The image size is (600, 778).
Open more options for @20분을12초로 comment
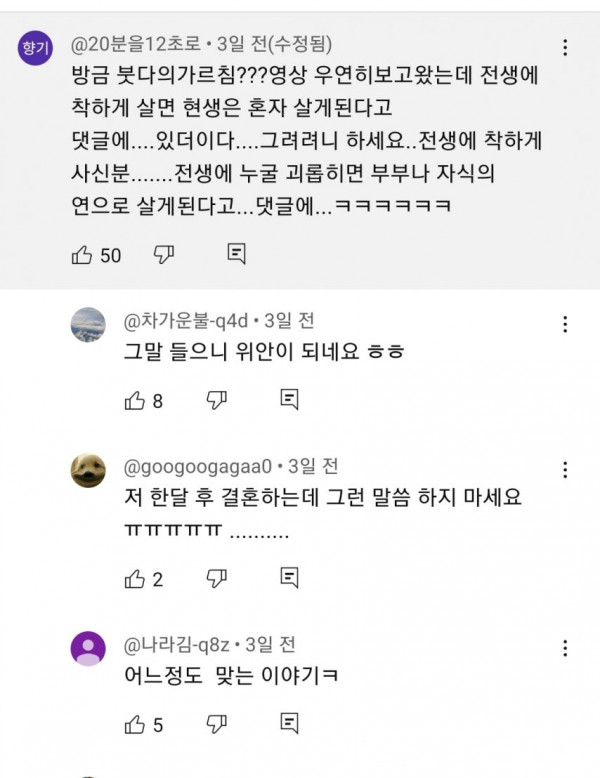click(x=566, y=48)
